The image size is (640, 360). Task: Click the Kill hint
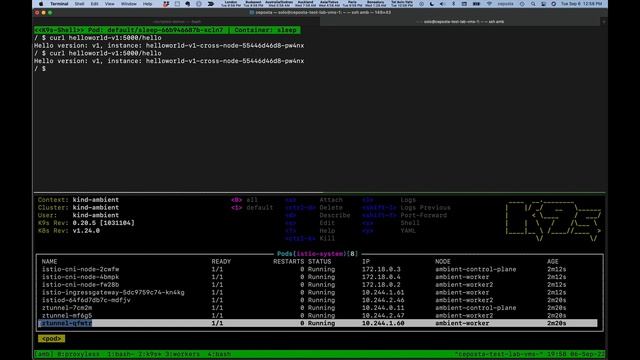(327, 238)
